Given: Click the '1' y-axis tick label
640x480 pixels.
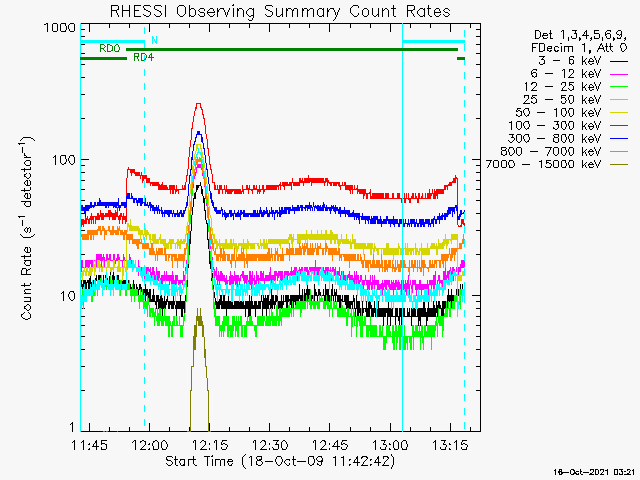Looking at the screenshot, I should [73, 427].
